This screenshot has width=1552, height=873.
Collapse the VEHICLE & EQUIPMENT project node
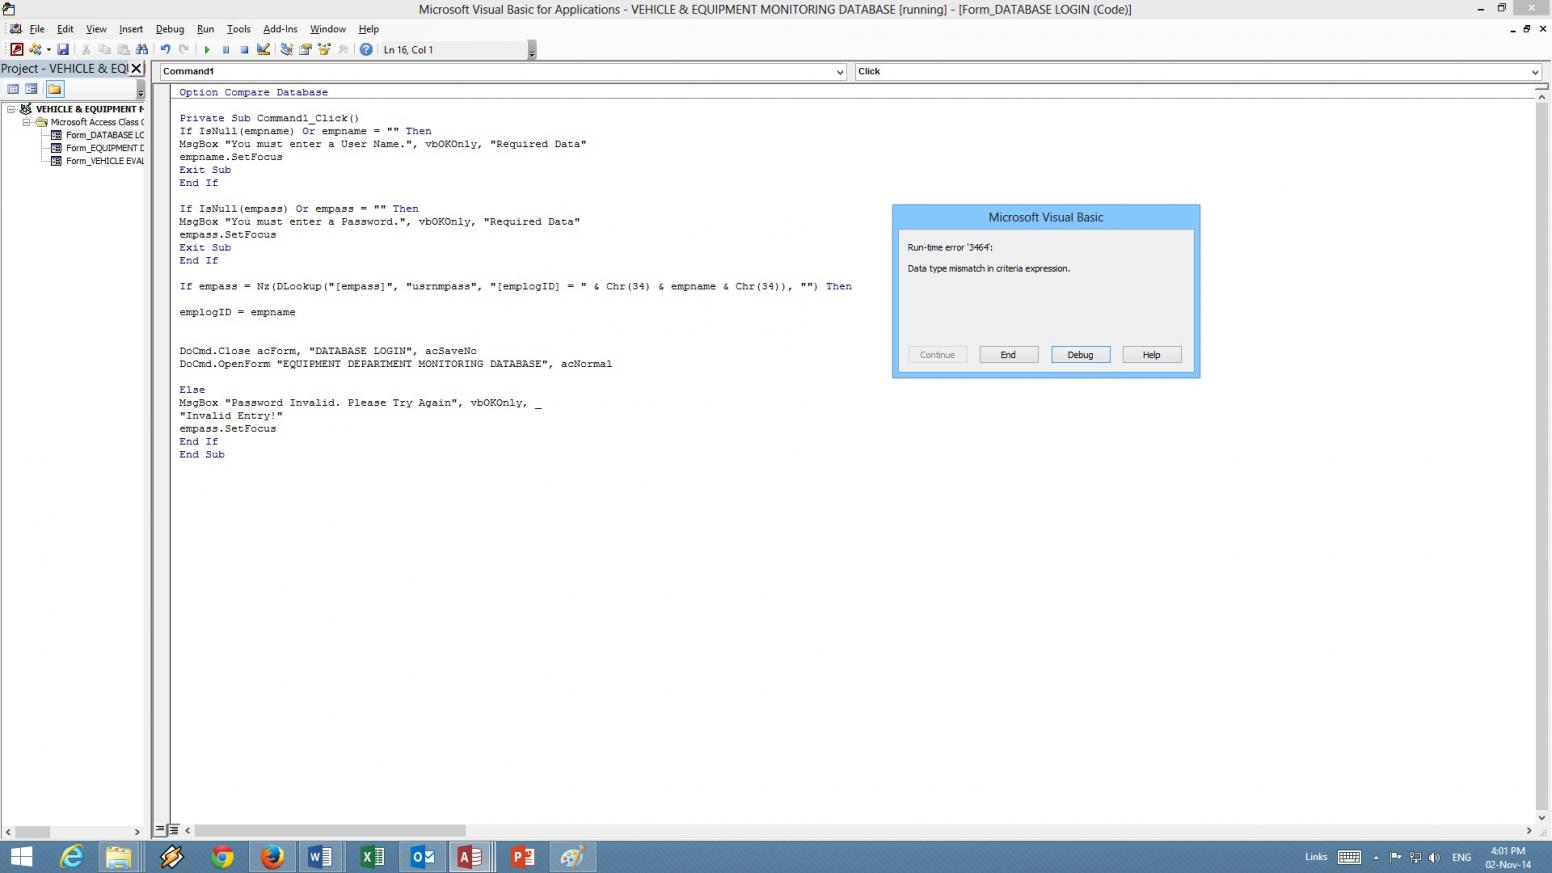[x=11, y=109]
